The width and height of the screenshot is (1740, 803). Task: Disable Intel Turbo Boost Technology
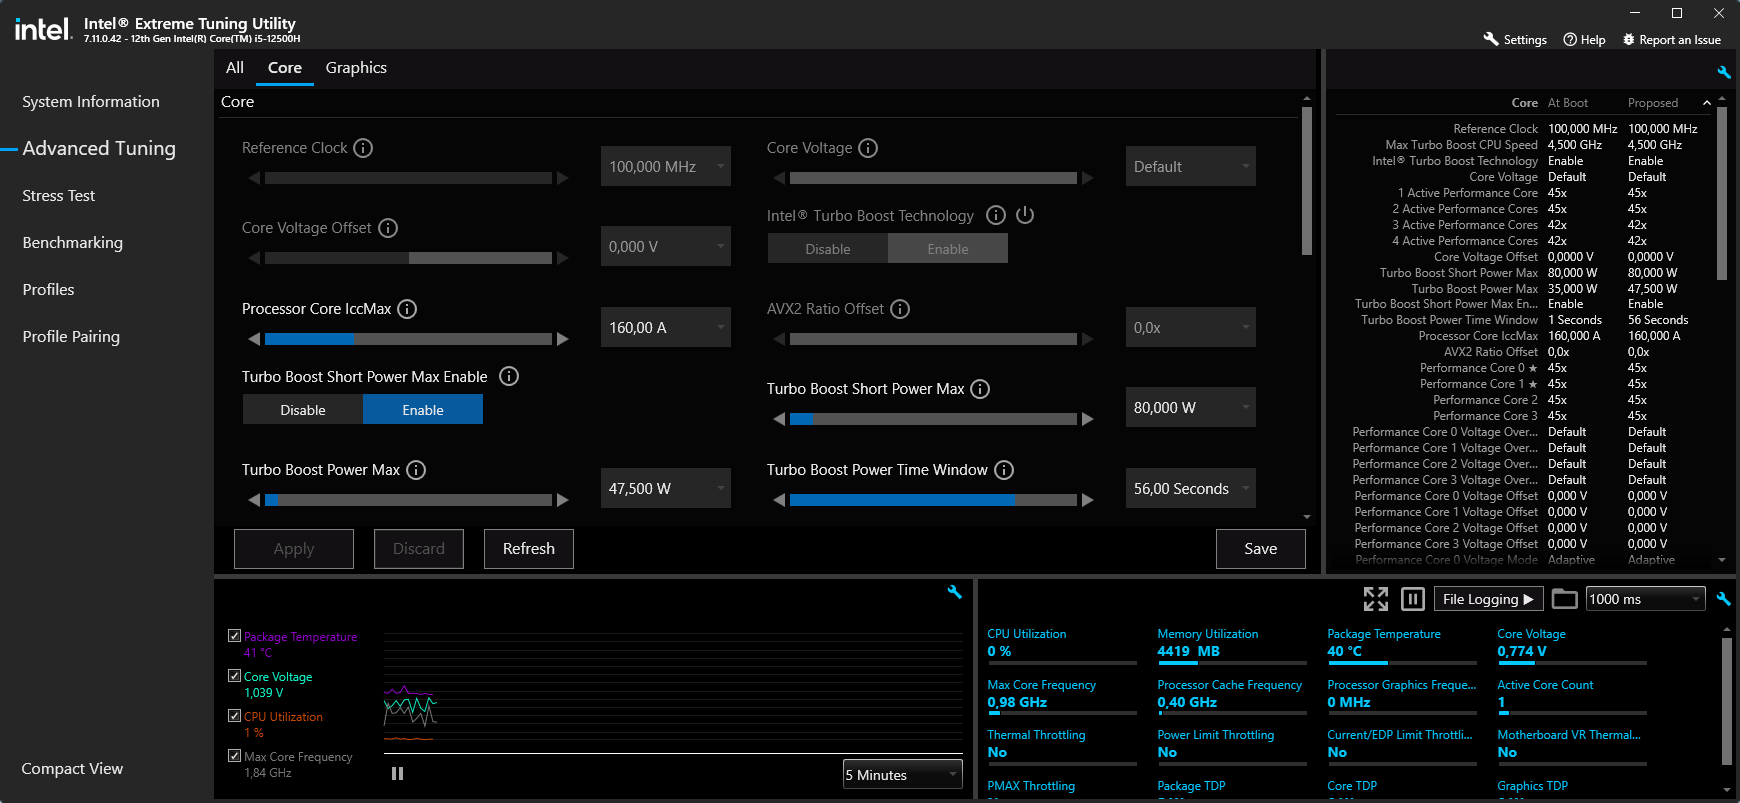click(x=828, y=248)
